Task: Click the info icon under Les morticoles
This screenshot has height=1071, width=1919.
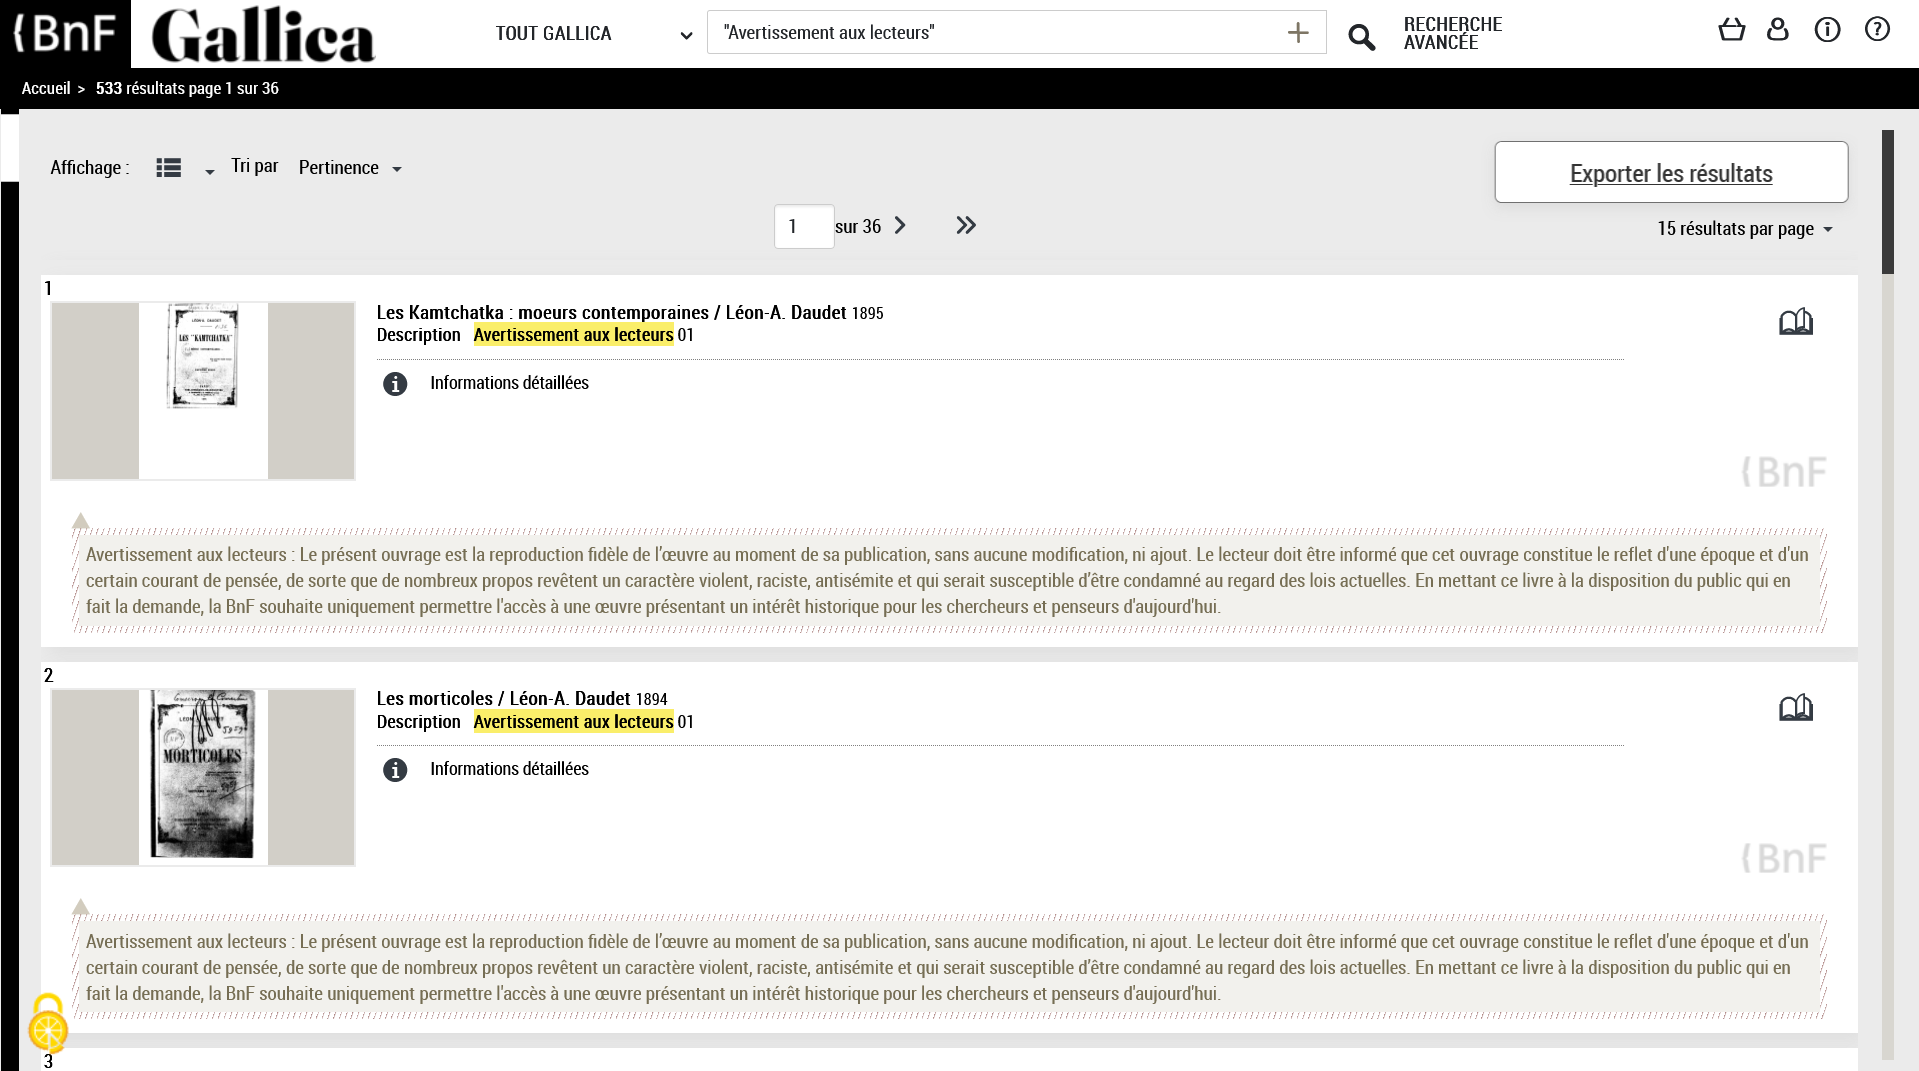Action: [395, 770]
